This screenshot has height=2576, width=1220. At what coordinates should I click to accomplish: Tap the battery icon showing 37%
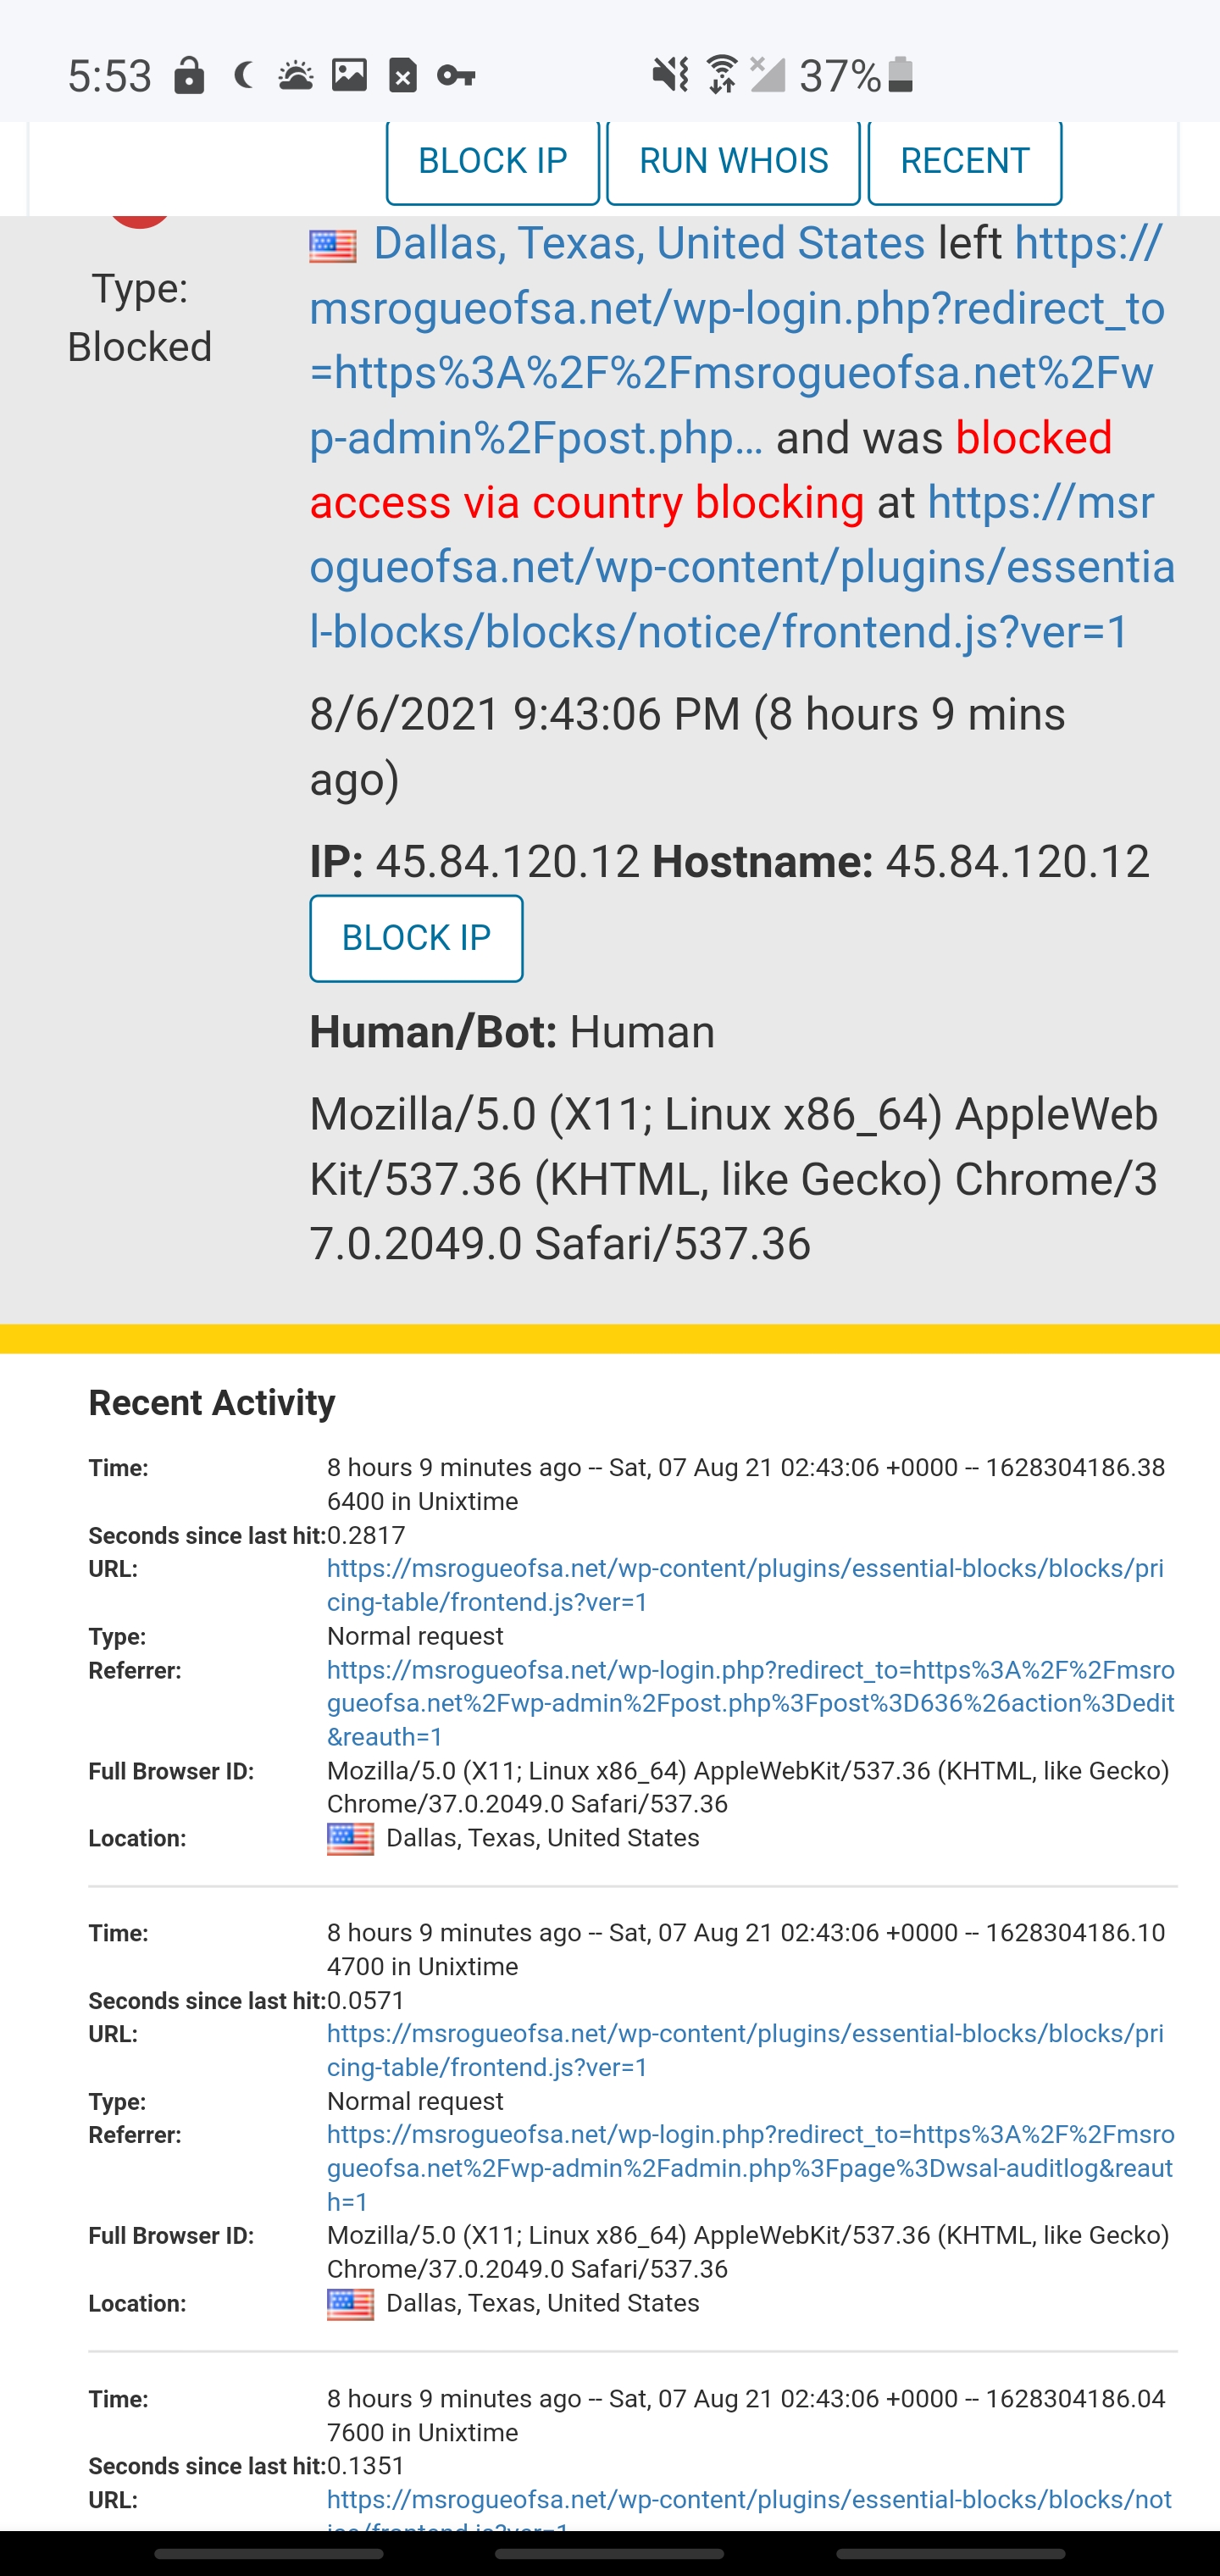click(900, 75)
